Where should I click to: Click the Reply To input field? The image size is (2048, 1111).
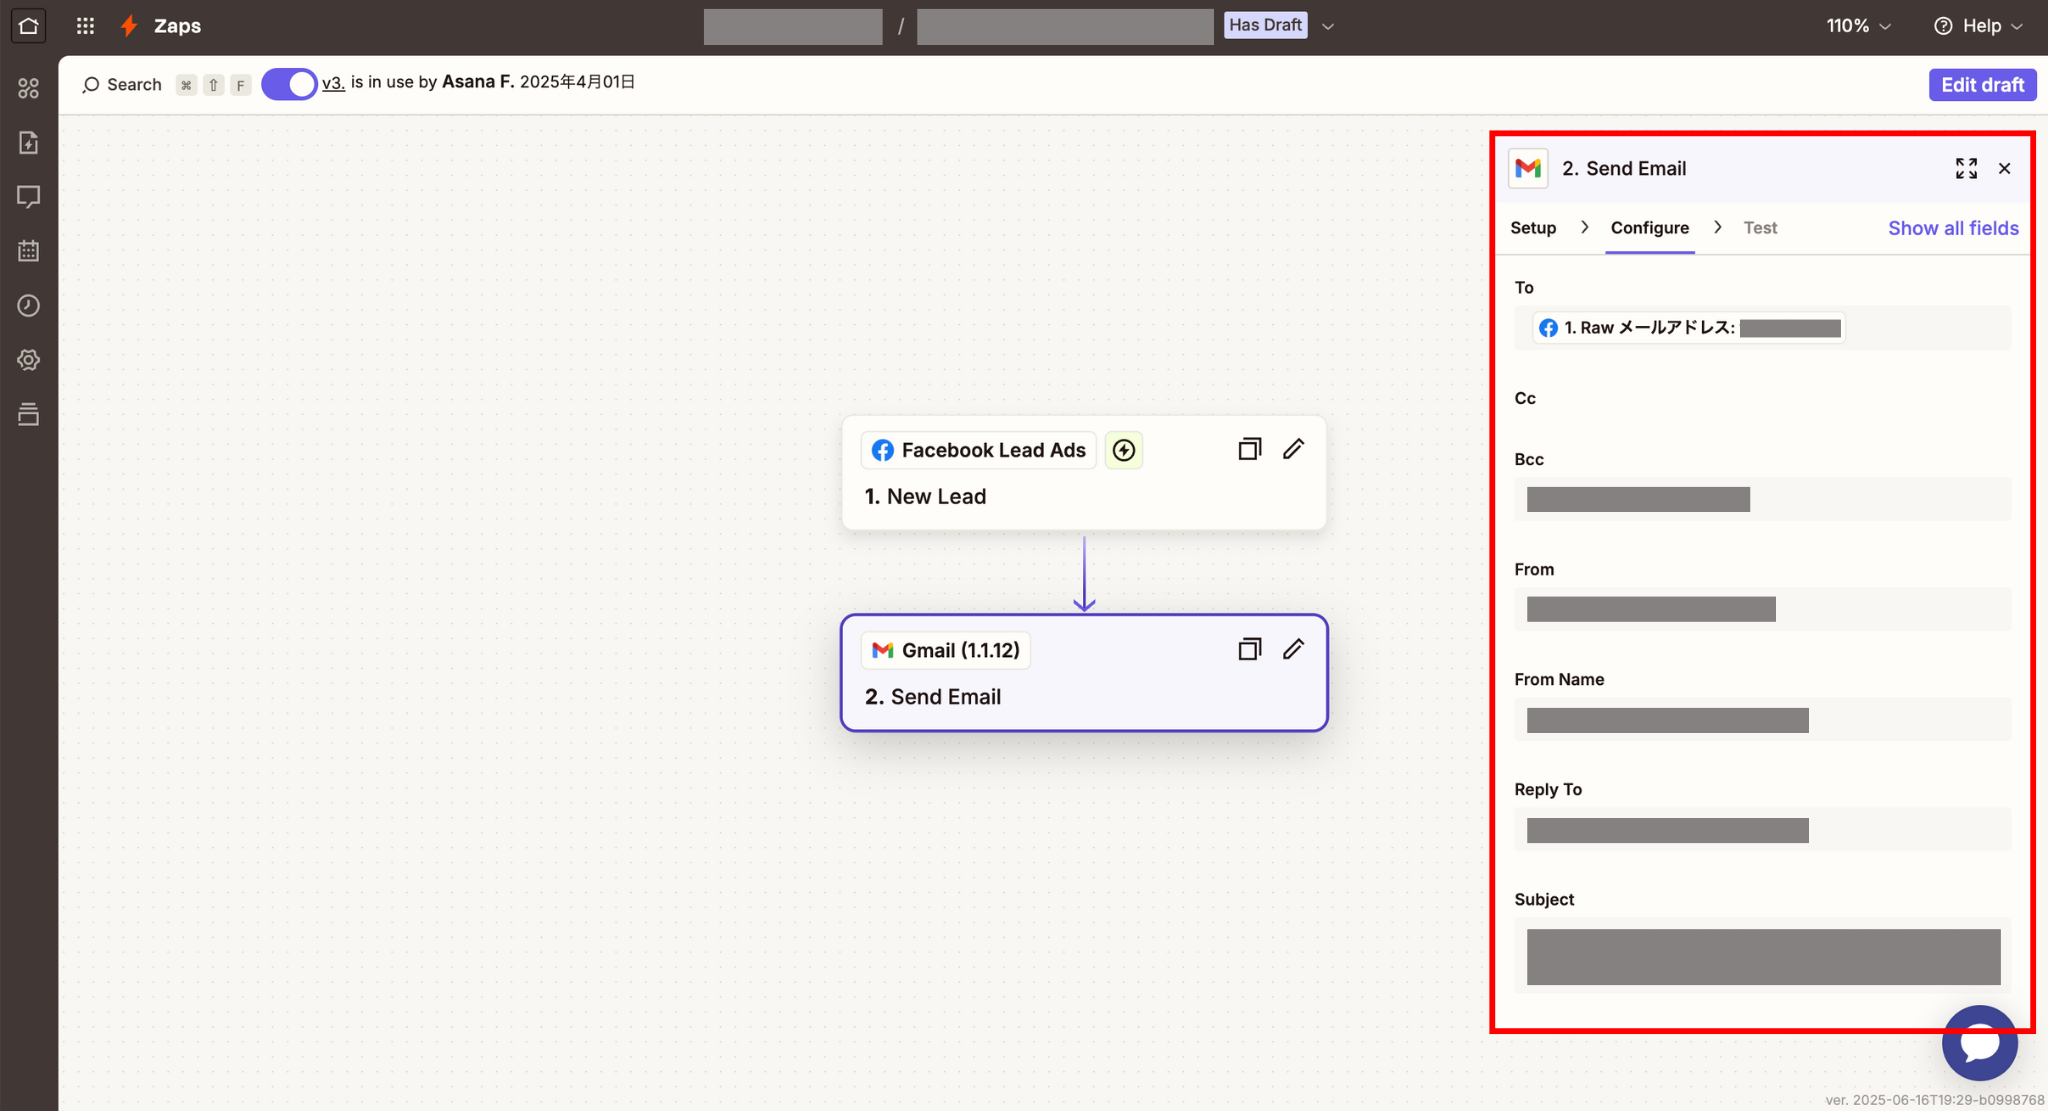[1762, 830]
